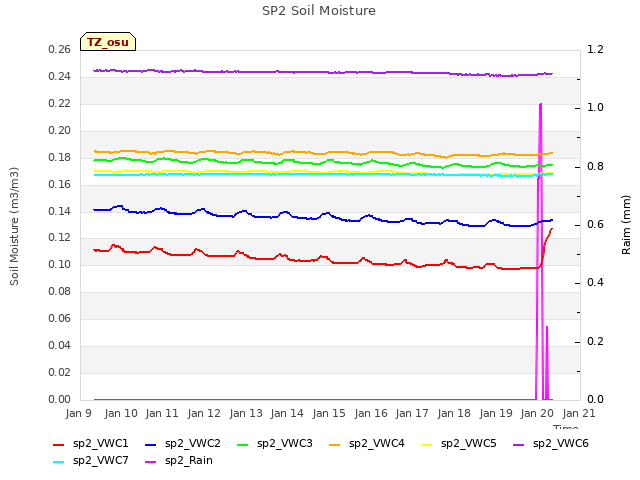Click the Jan 10 x-axis tick label
Viewport: 640px width, 480px height.
(121, 413)
